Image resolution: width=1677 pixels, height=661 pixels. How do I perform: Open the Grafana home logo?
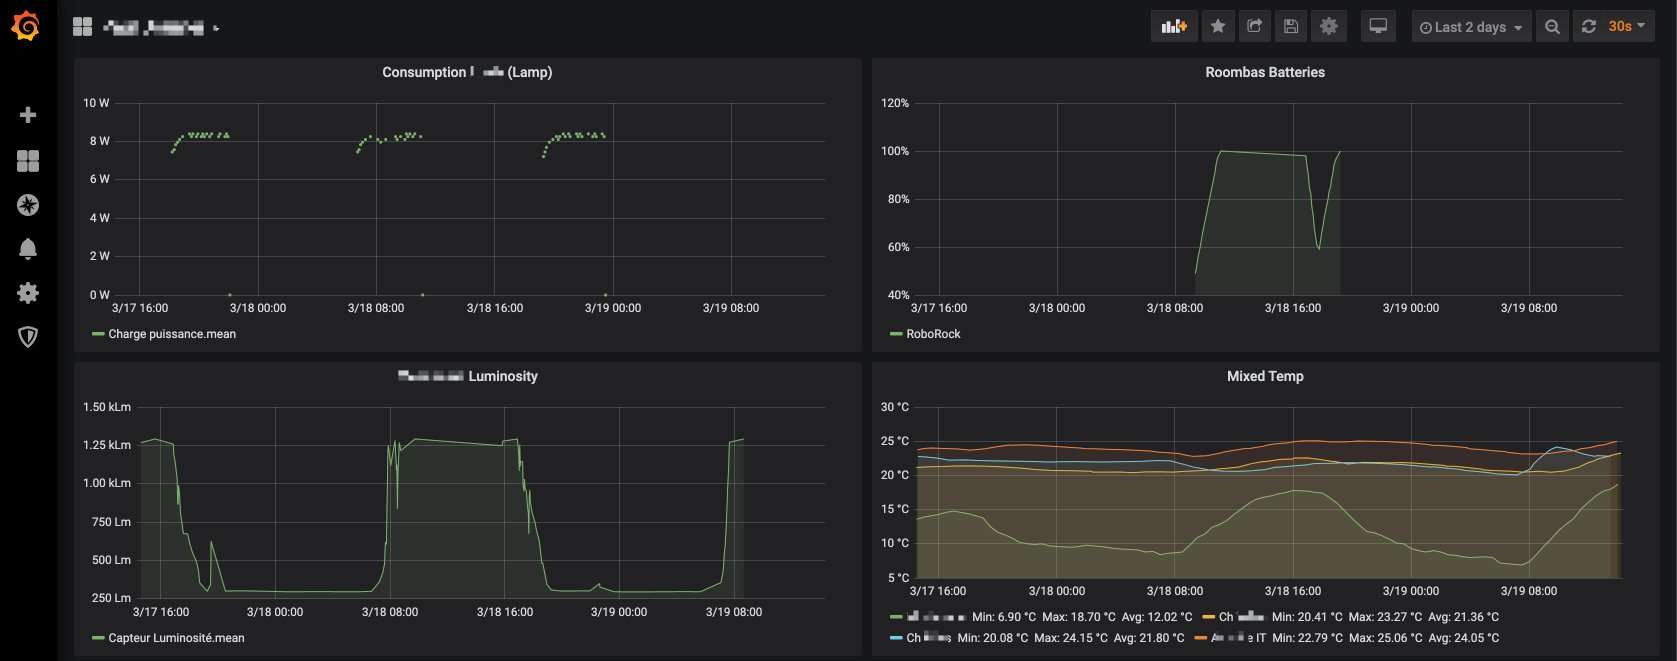tap(26, 26)
